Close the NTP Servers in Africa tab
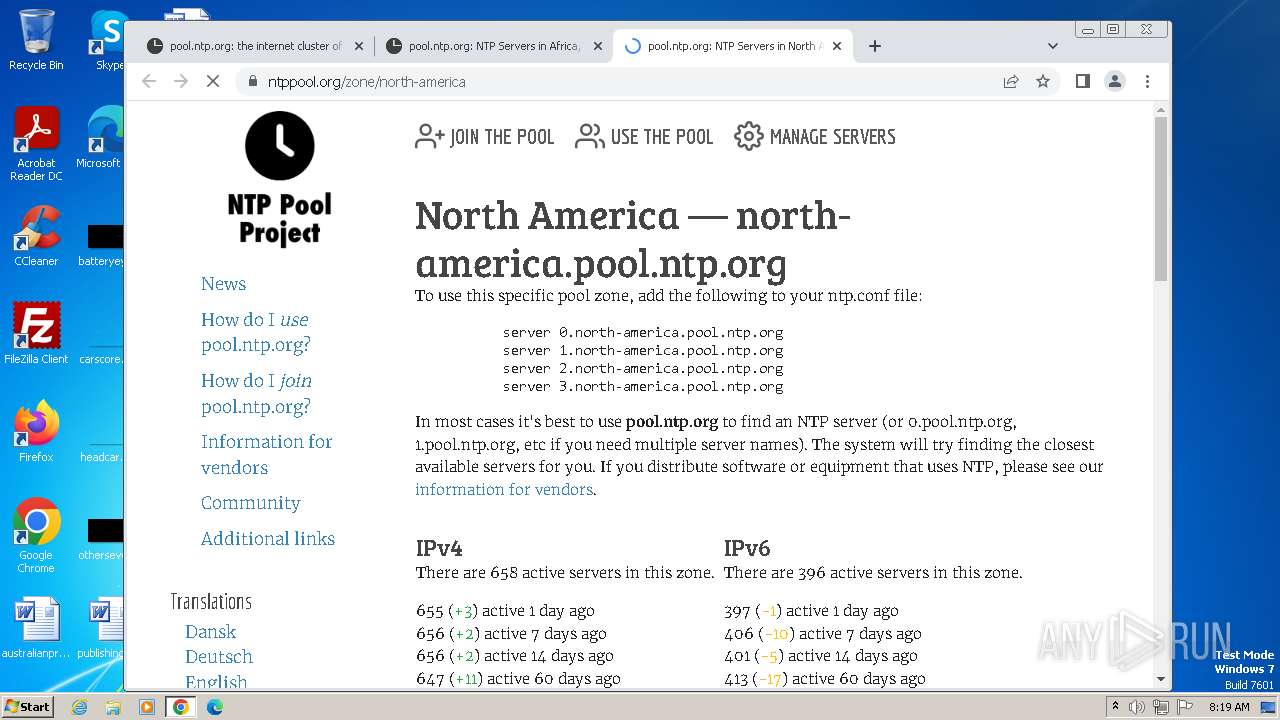This screenshot has width=1280, height=720. click(598, 46)
